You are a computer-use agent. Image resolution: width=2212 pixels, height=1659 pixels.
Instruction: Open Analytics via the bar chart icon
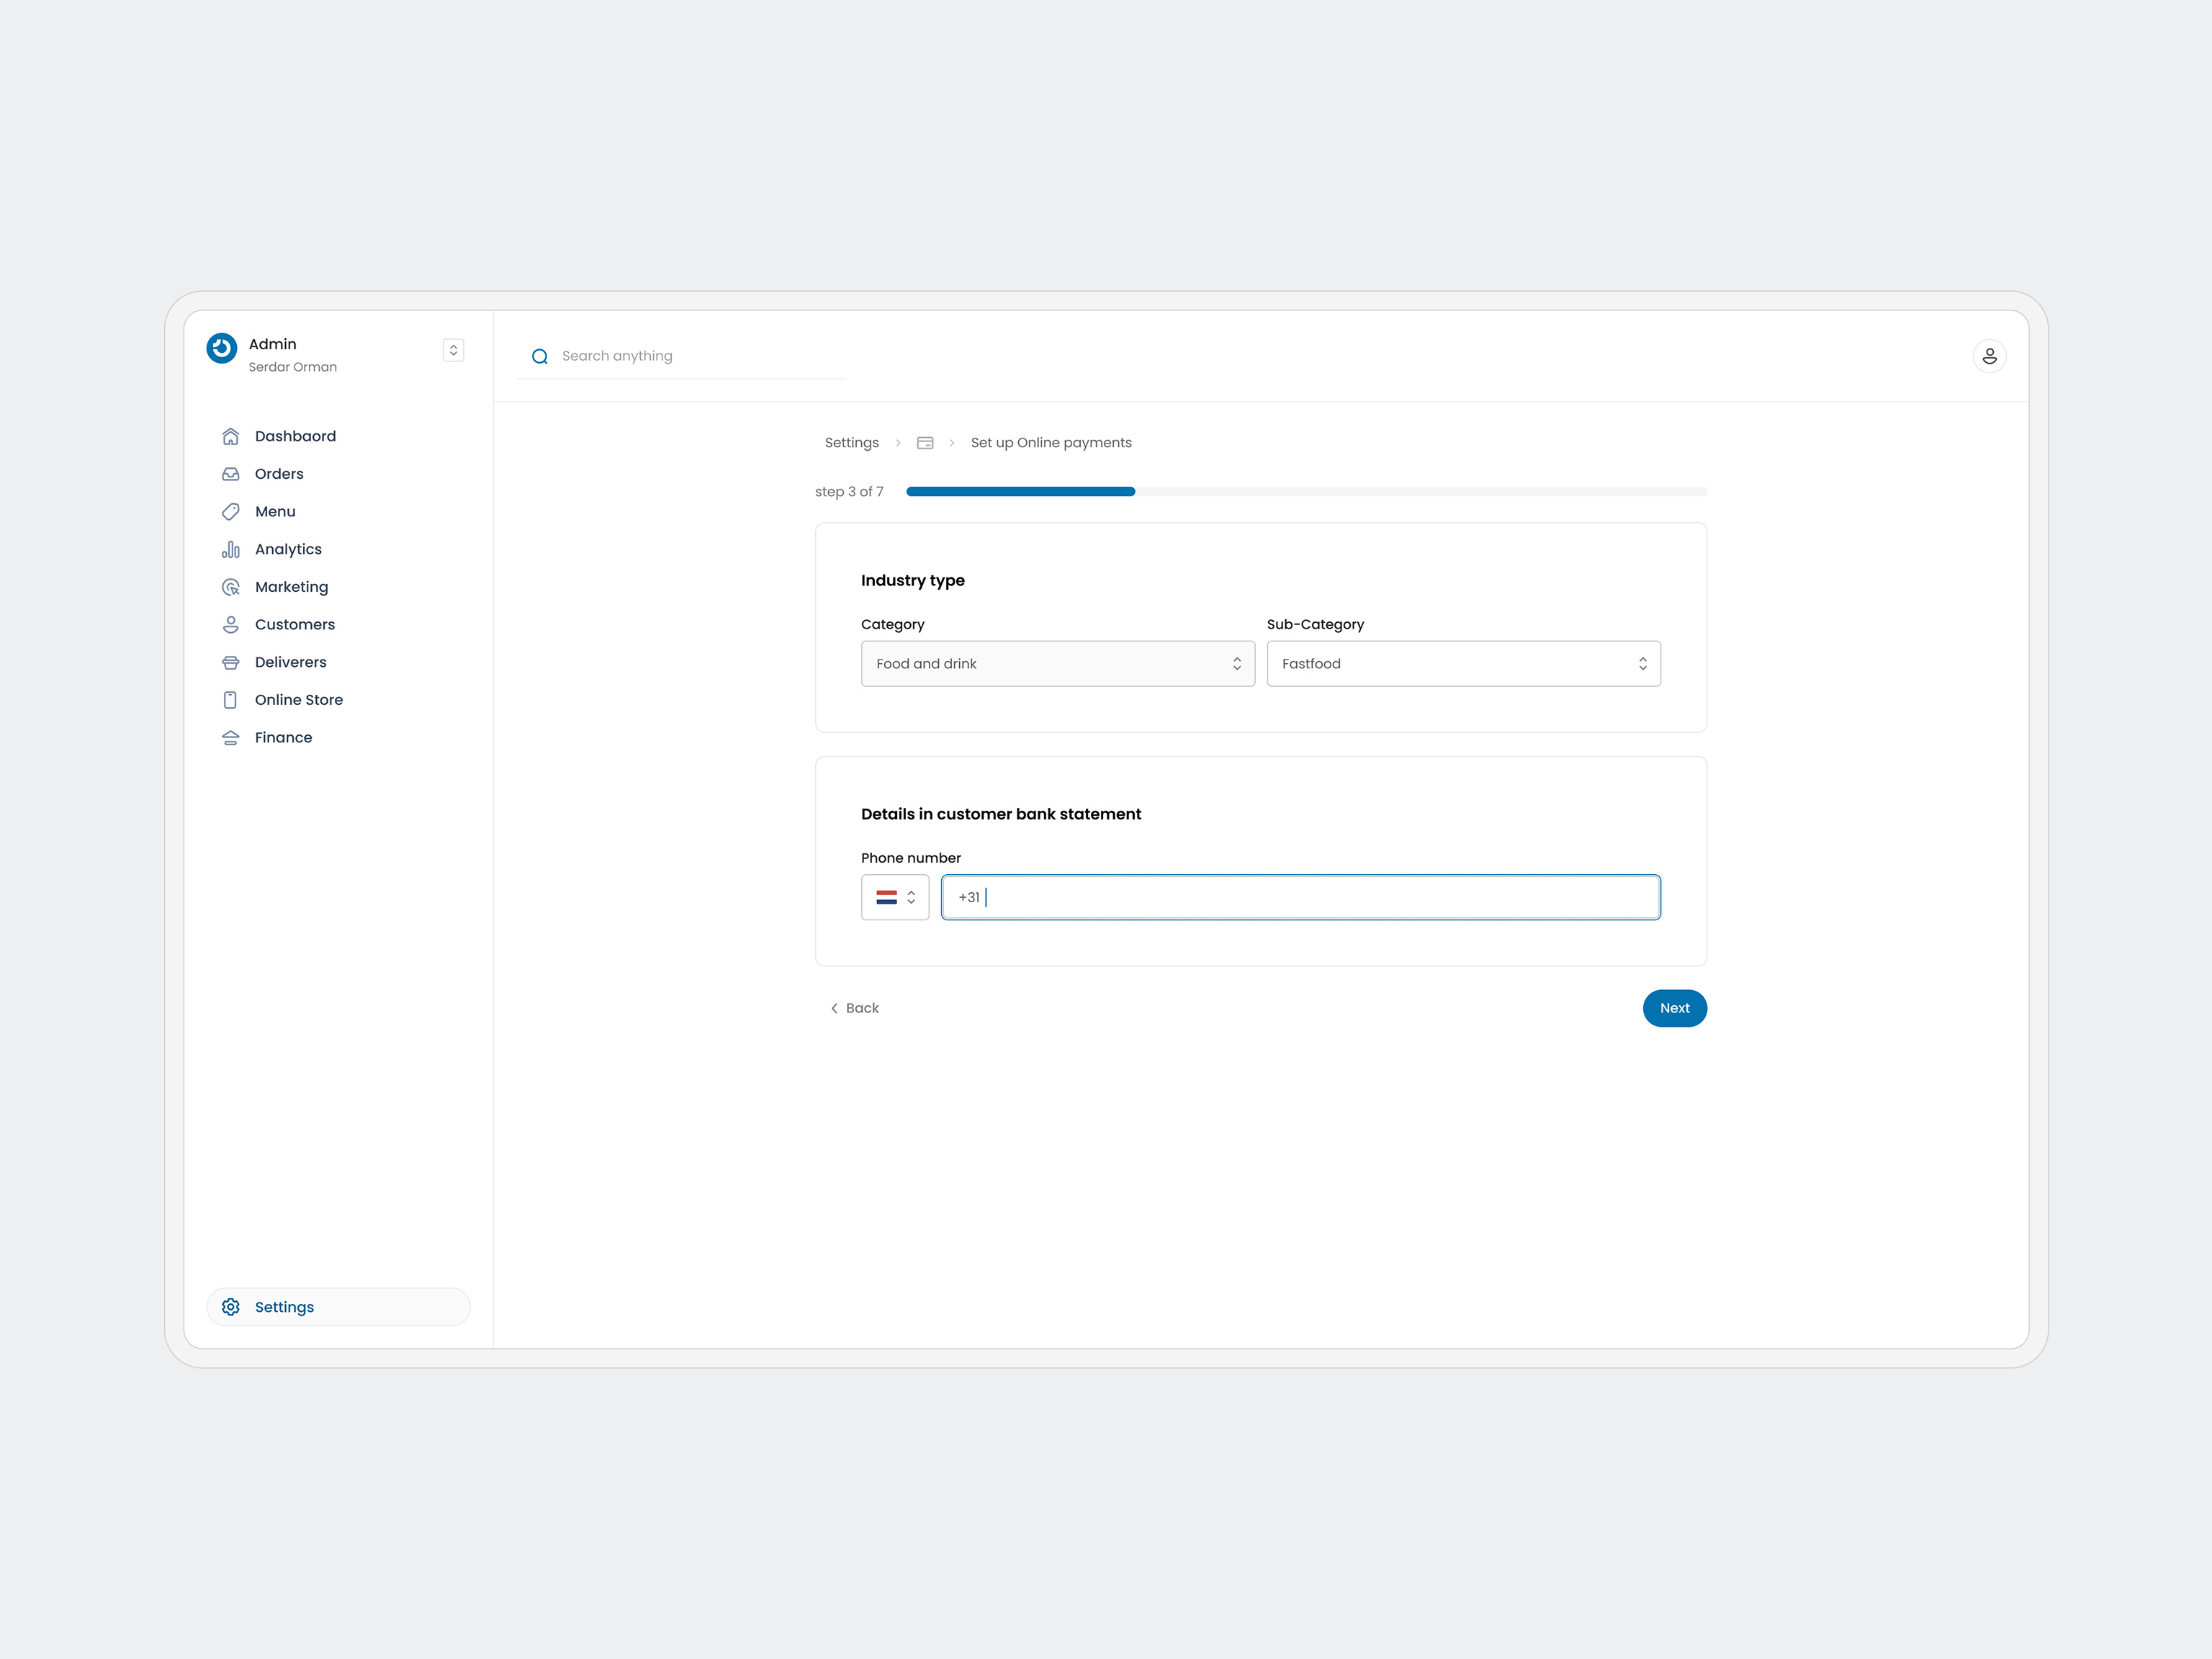pyautogui.click(x=230, y=548)
